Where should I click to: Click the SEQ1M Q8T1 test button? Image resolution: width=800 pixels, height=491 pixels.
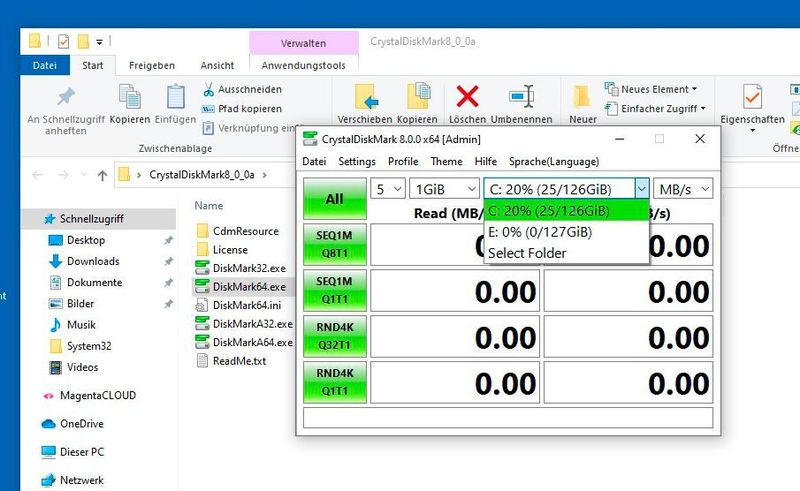[335, 244]
